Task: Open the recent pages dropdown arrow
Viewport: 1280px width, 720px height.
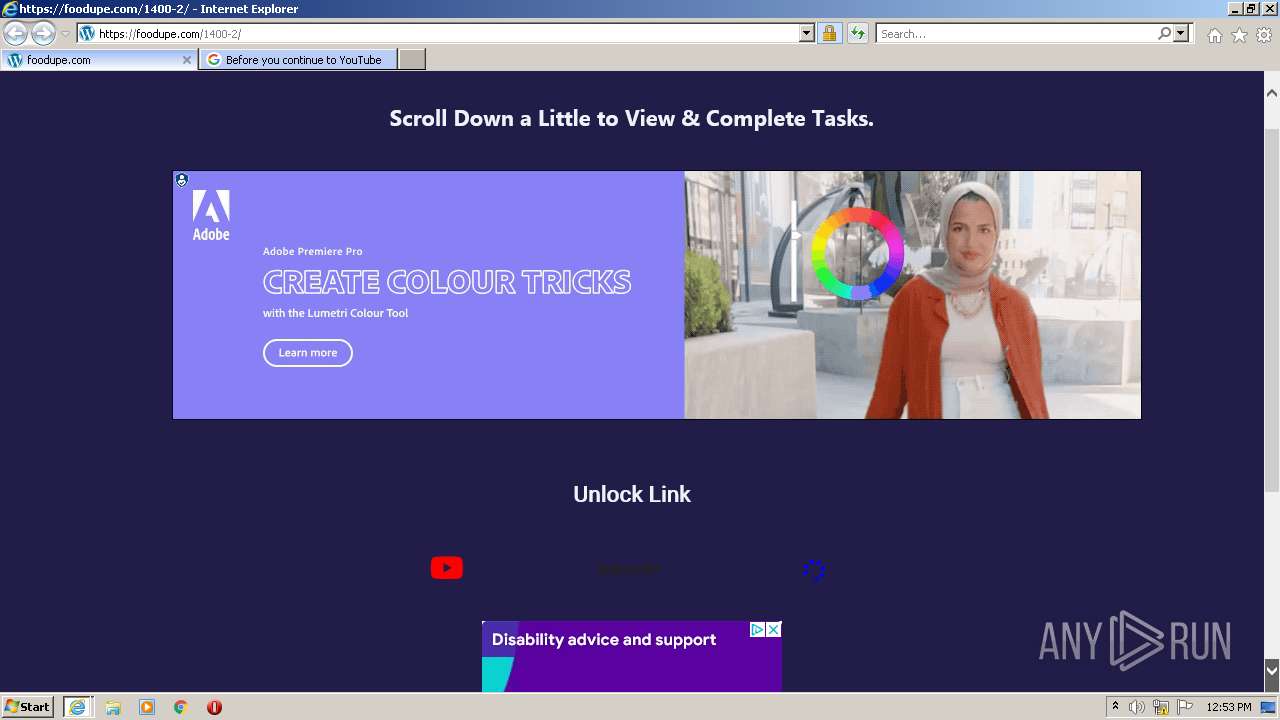Action: point(65,34)
